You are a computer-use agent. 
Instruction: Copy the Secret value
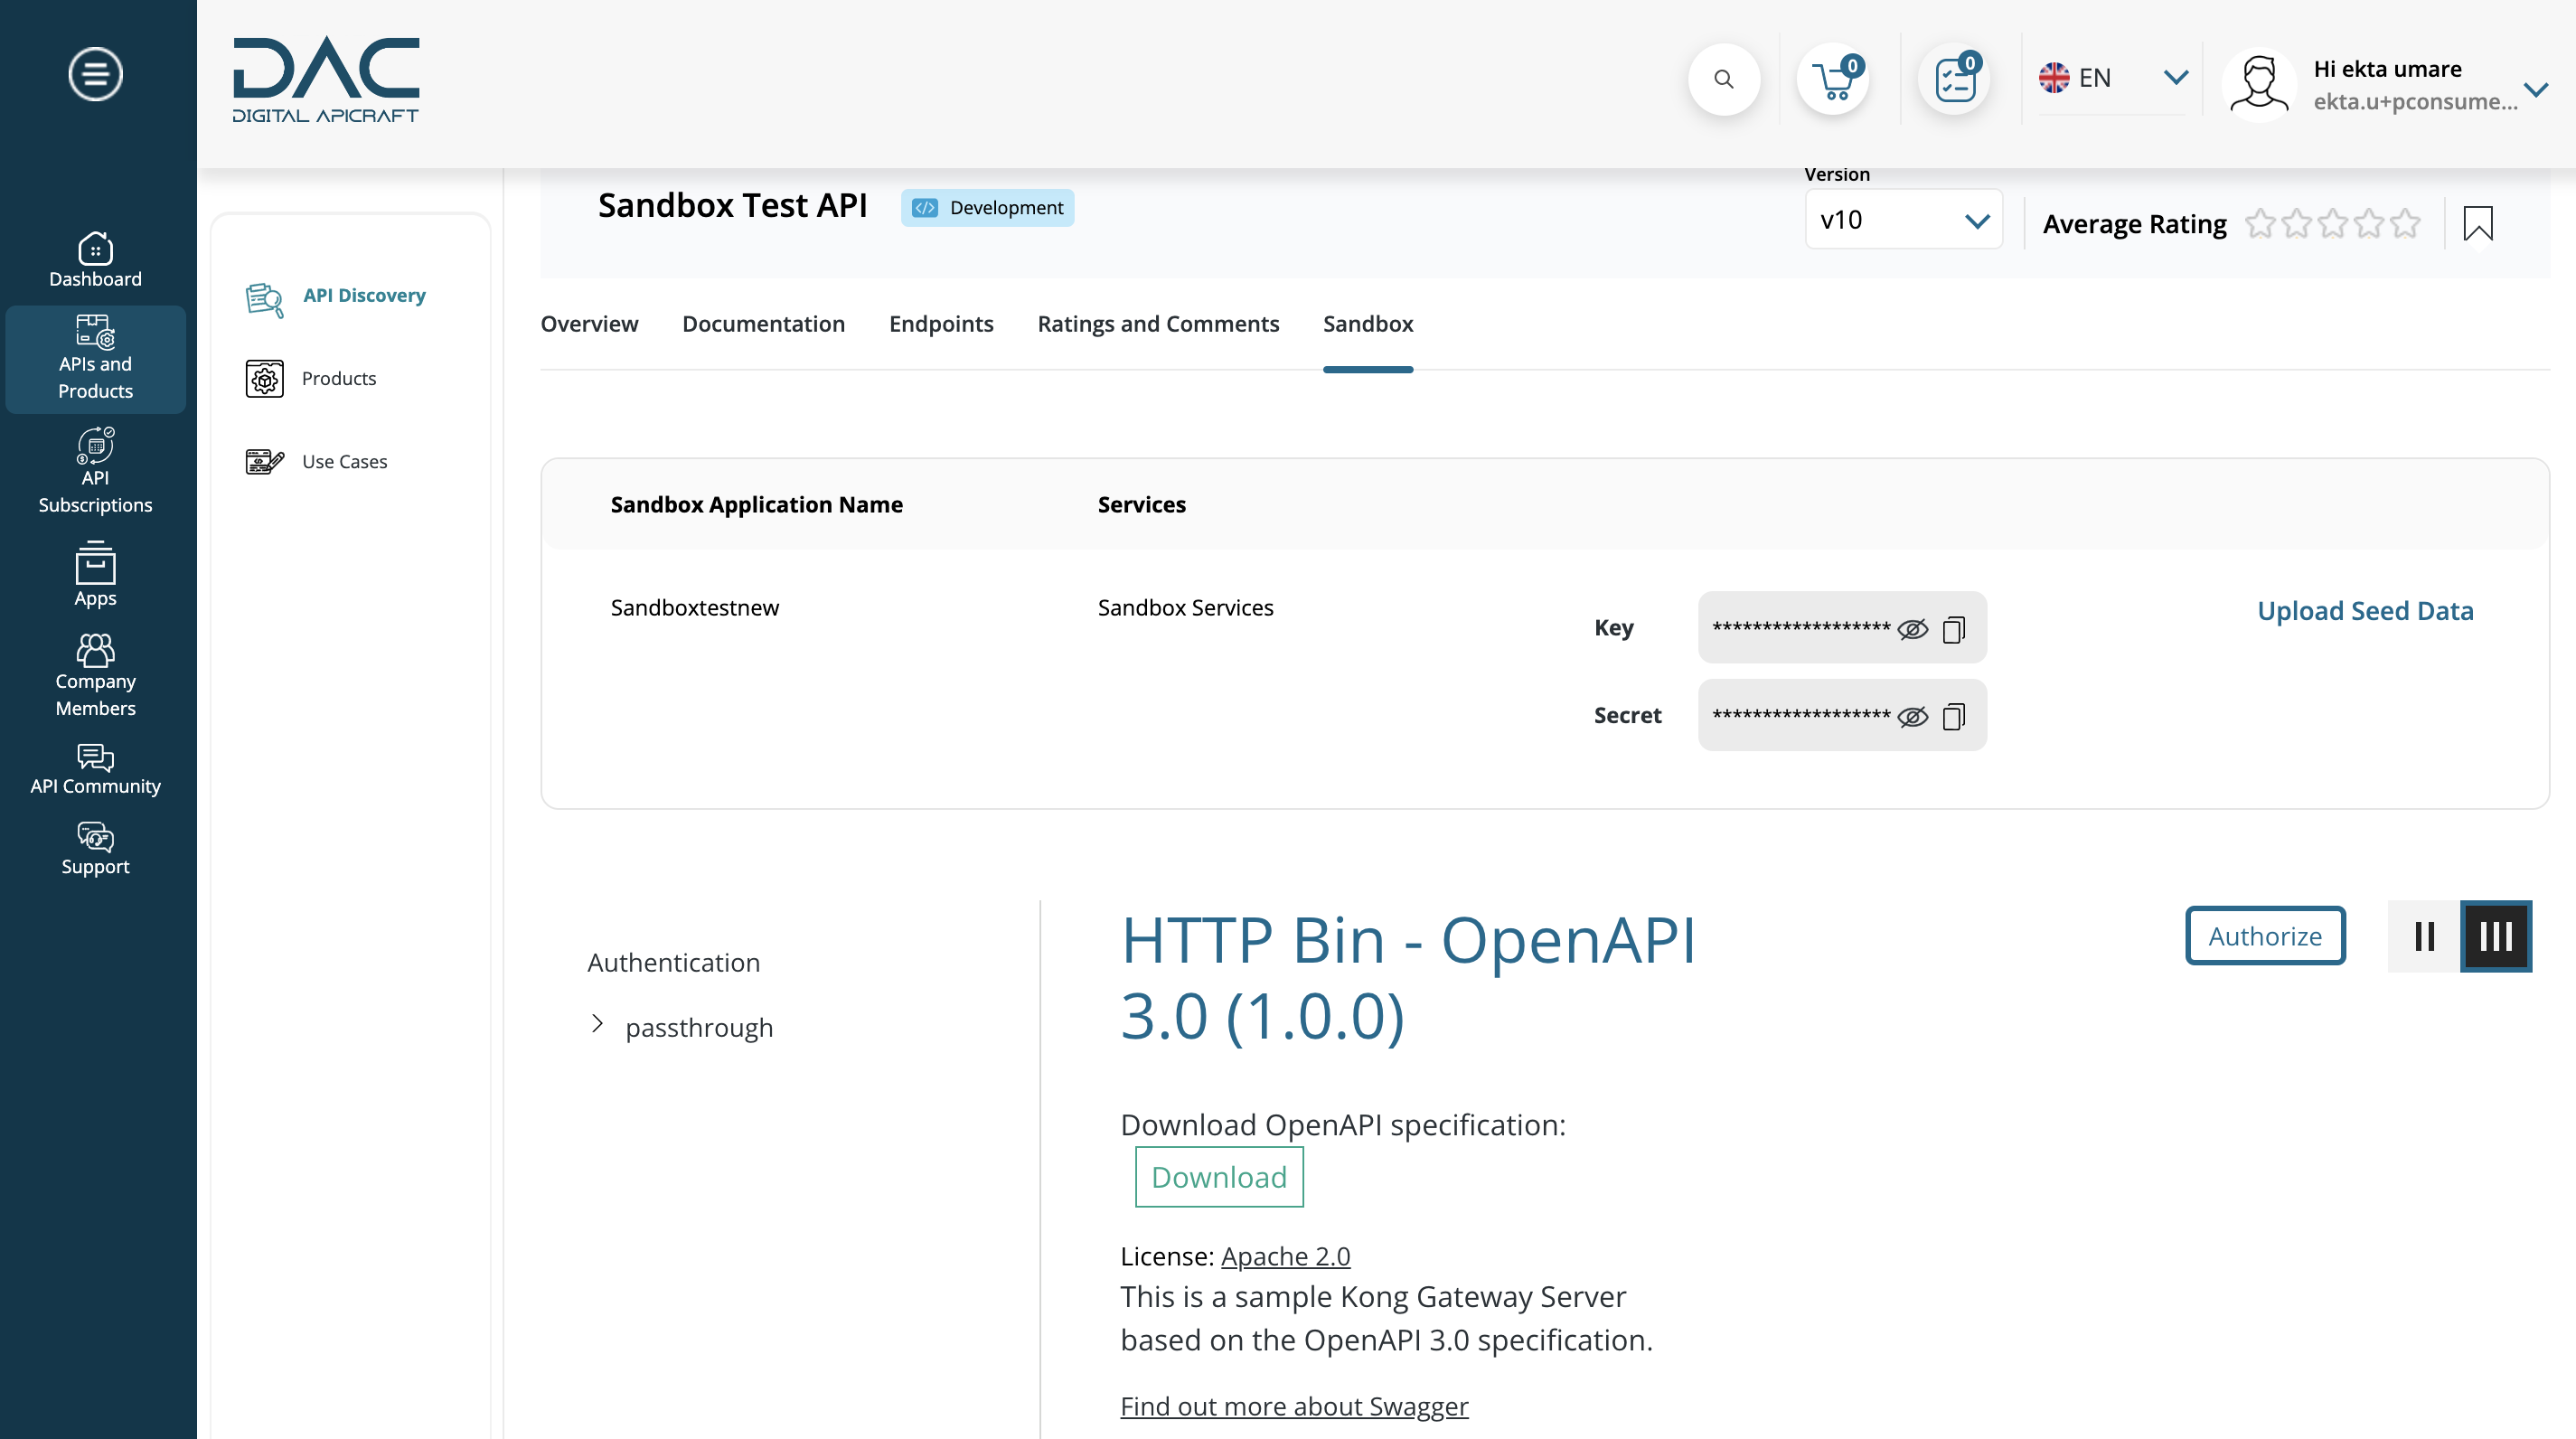point(1954,716)
